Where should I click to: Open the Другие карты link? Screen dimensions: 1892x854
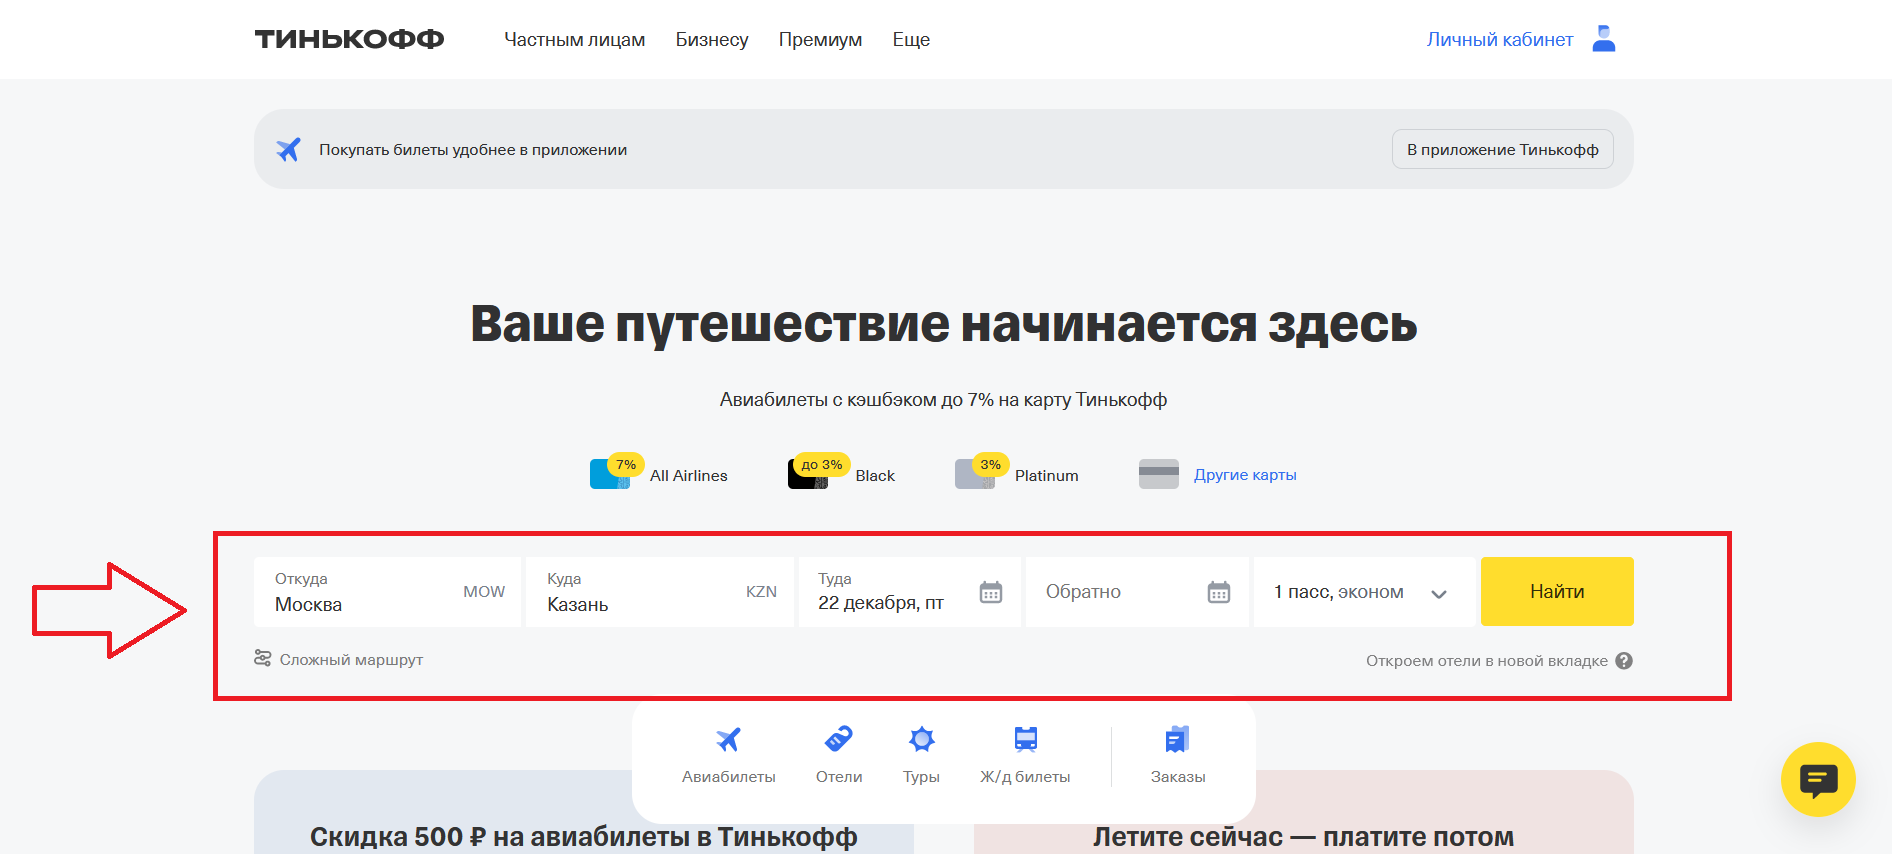tap(1244, 475)
